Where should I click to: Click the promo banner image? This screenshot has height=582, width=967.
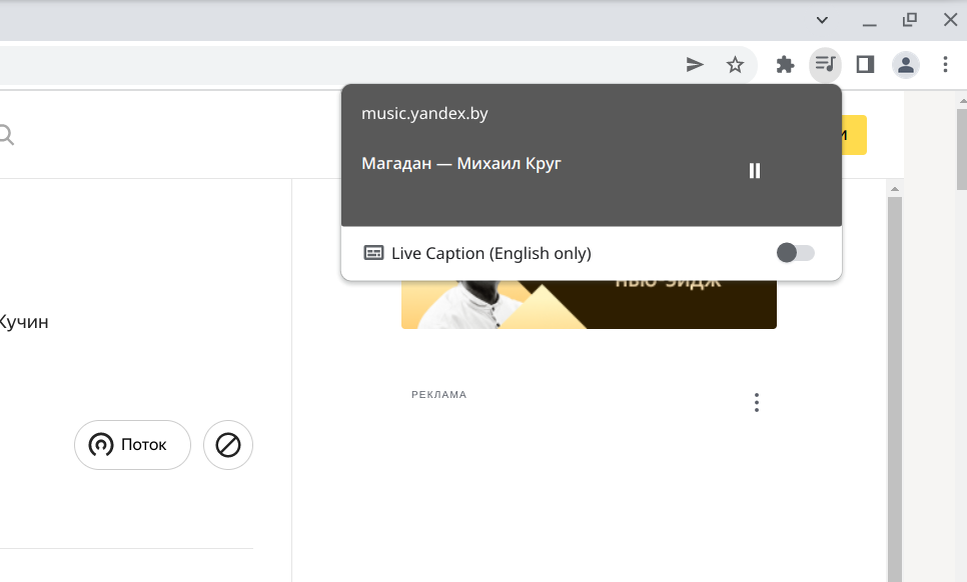coord(589,304)
